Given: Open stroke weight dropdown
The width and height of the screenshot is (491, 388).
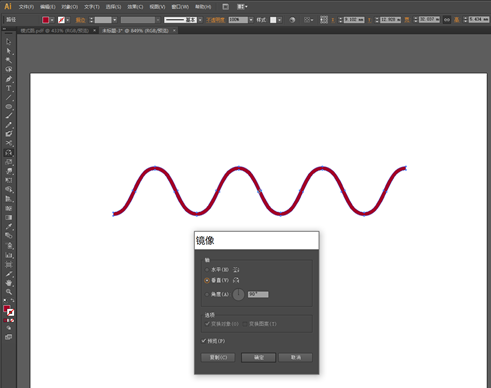Looking at the screenshot, I should click(115, 20).
